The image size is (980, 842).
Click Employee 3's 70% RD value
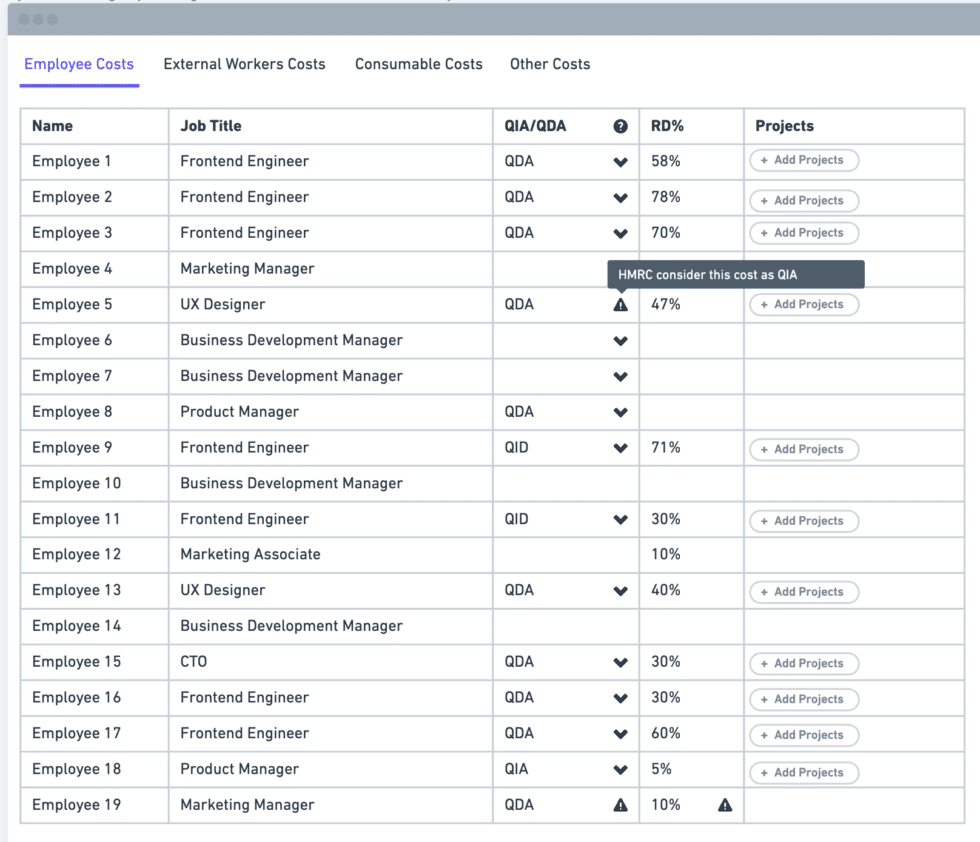coord(666,233)
